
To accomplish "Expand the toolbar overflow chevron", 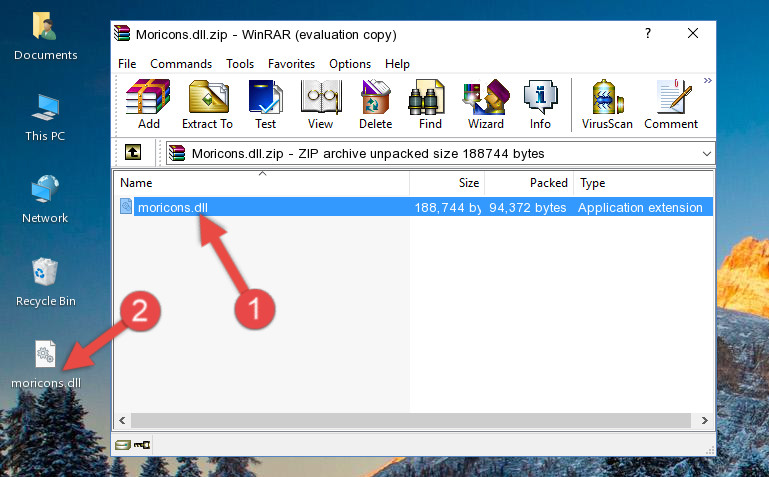I will pos(707,81).
